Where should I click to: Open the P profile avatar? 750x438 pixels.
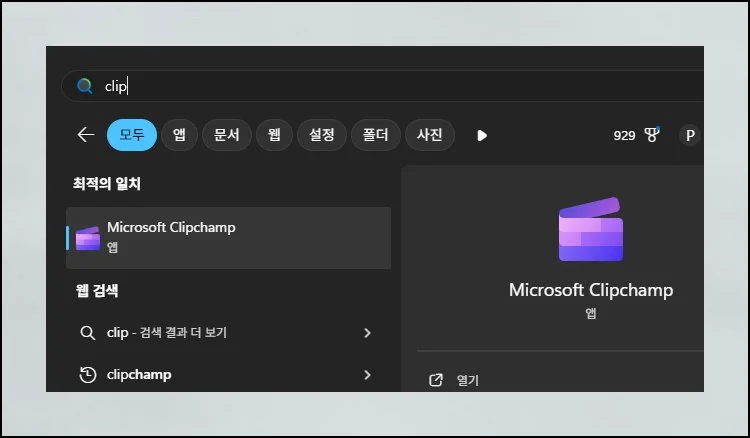tap(690, 135)
